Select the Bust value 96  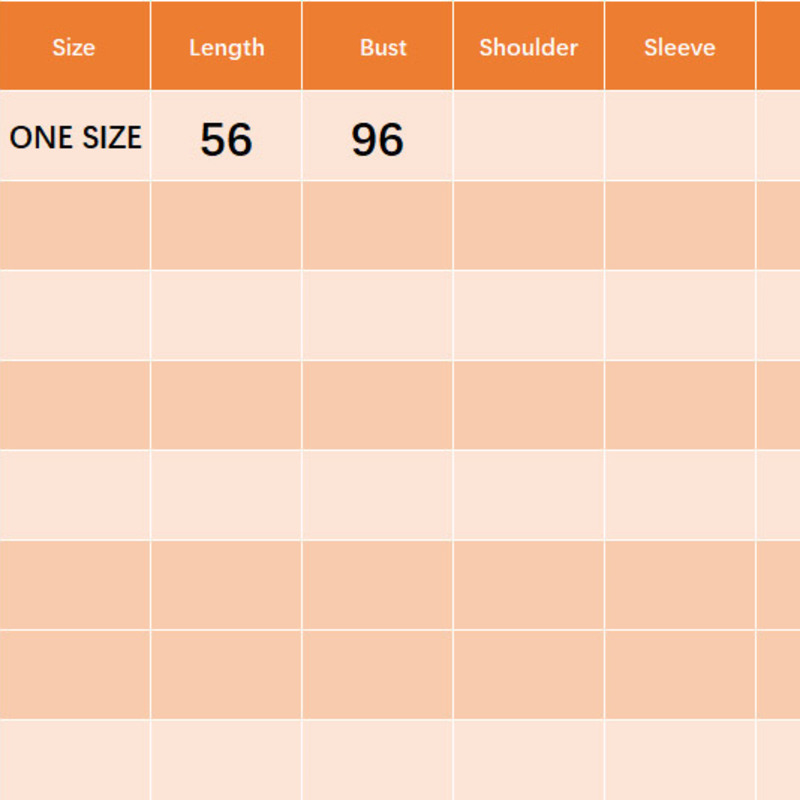[378, 139]
